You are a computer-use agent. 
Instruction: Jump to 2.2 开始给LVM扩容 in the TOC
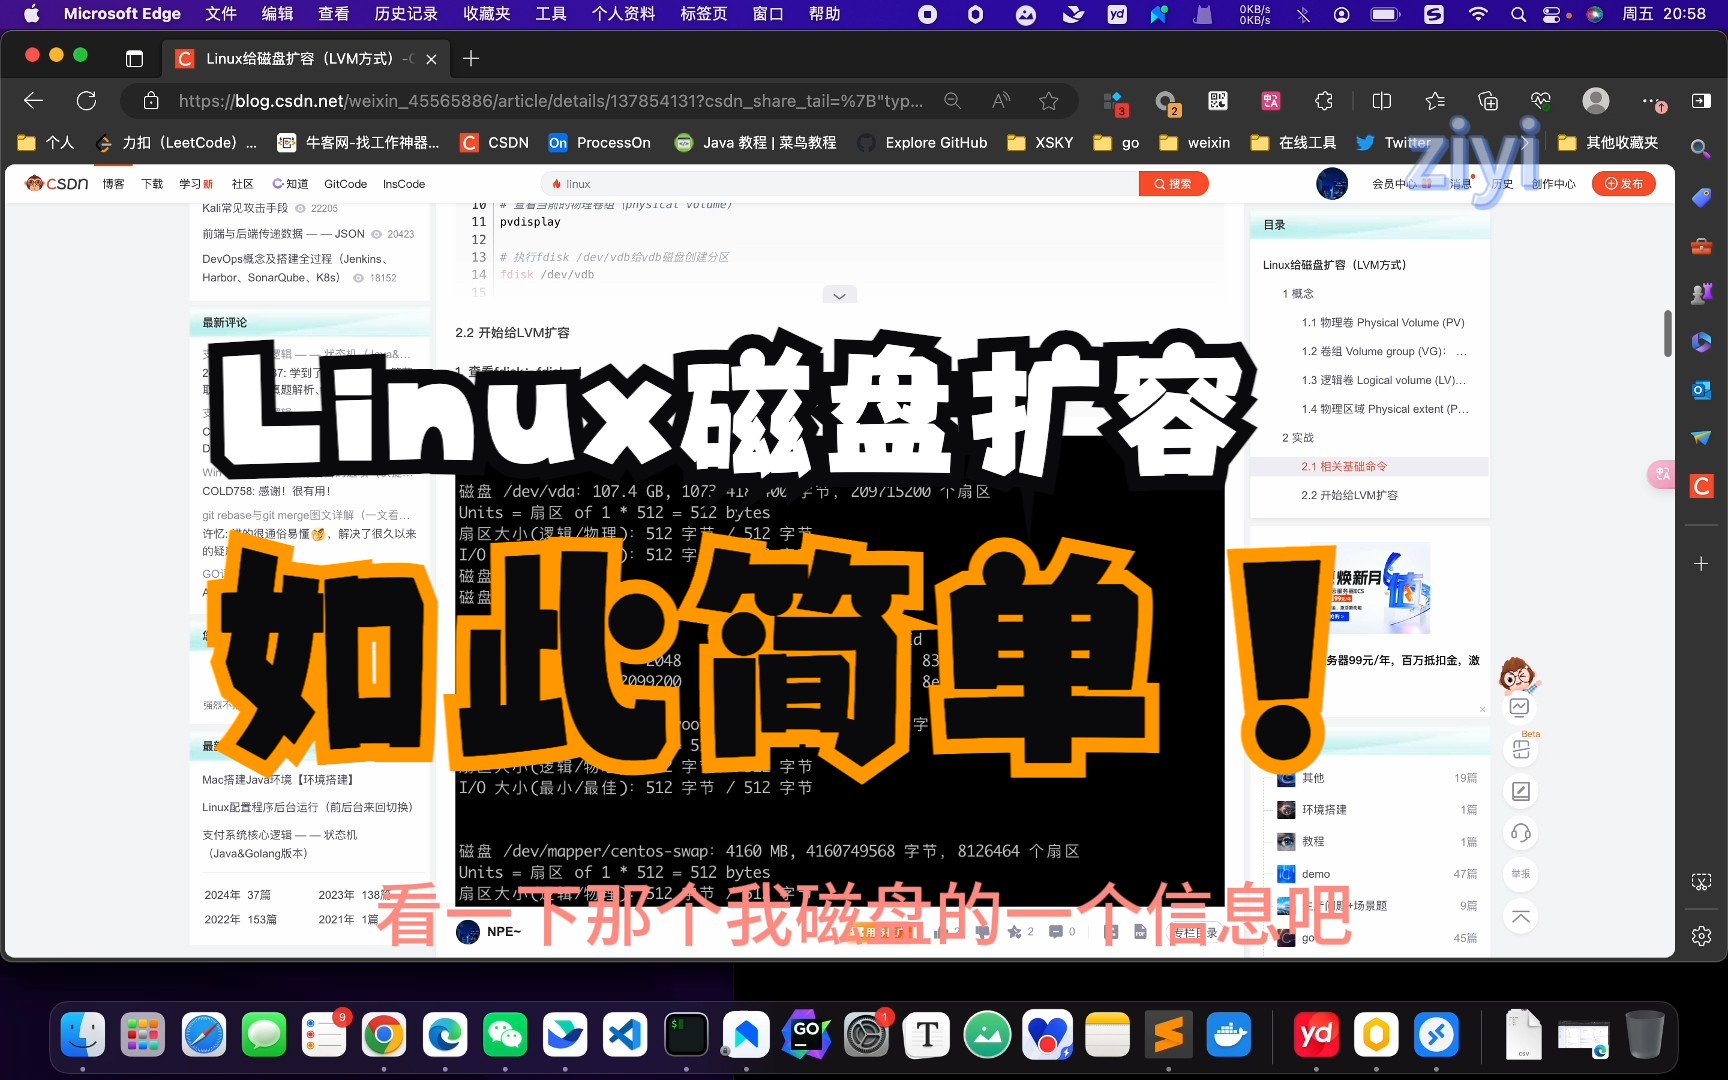(1349, 495)
